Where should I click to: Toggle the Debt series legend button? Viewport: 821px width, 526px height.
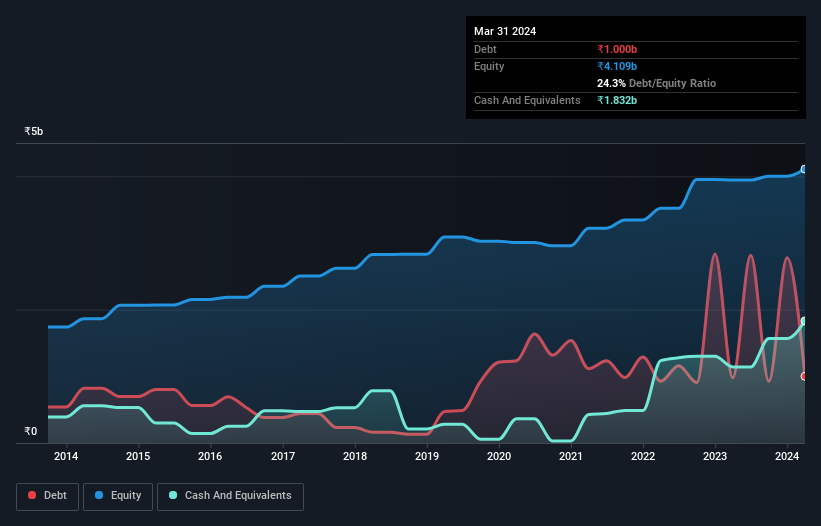(48, 496)
